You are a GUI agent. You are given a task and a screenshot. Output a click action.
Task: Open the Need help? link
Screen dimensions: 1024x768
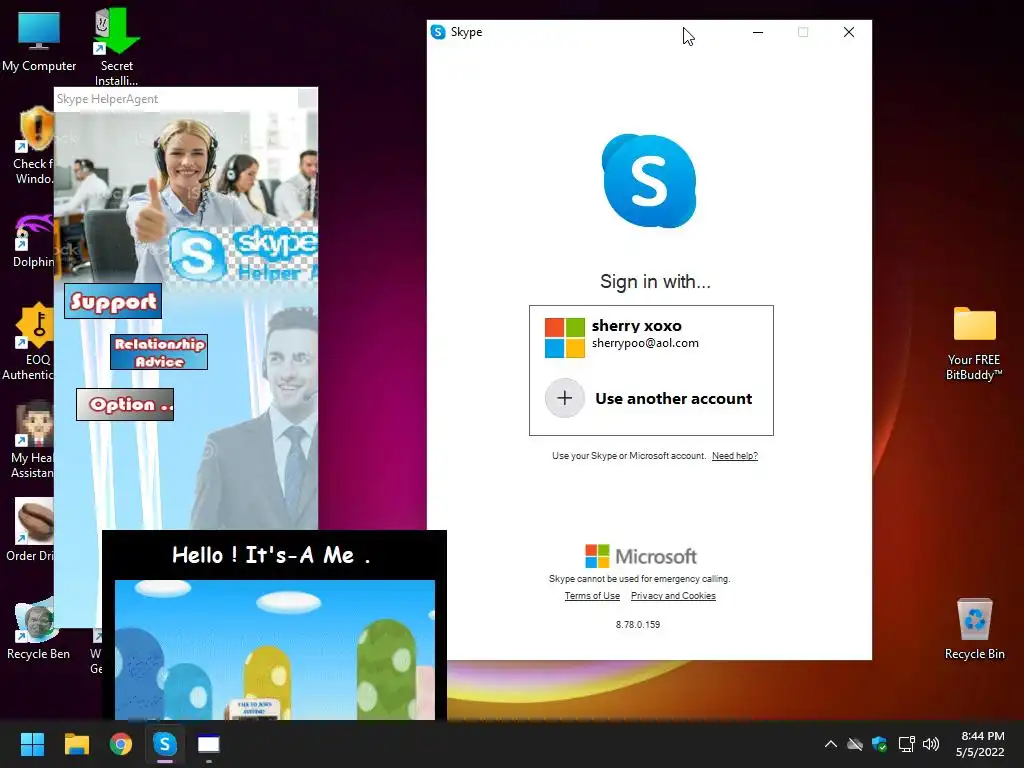tap(735, 456)
